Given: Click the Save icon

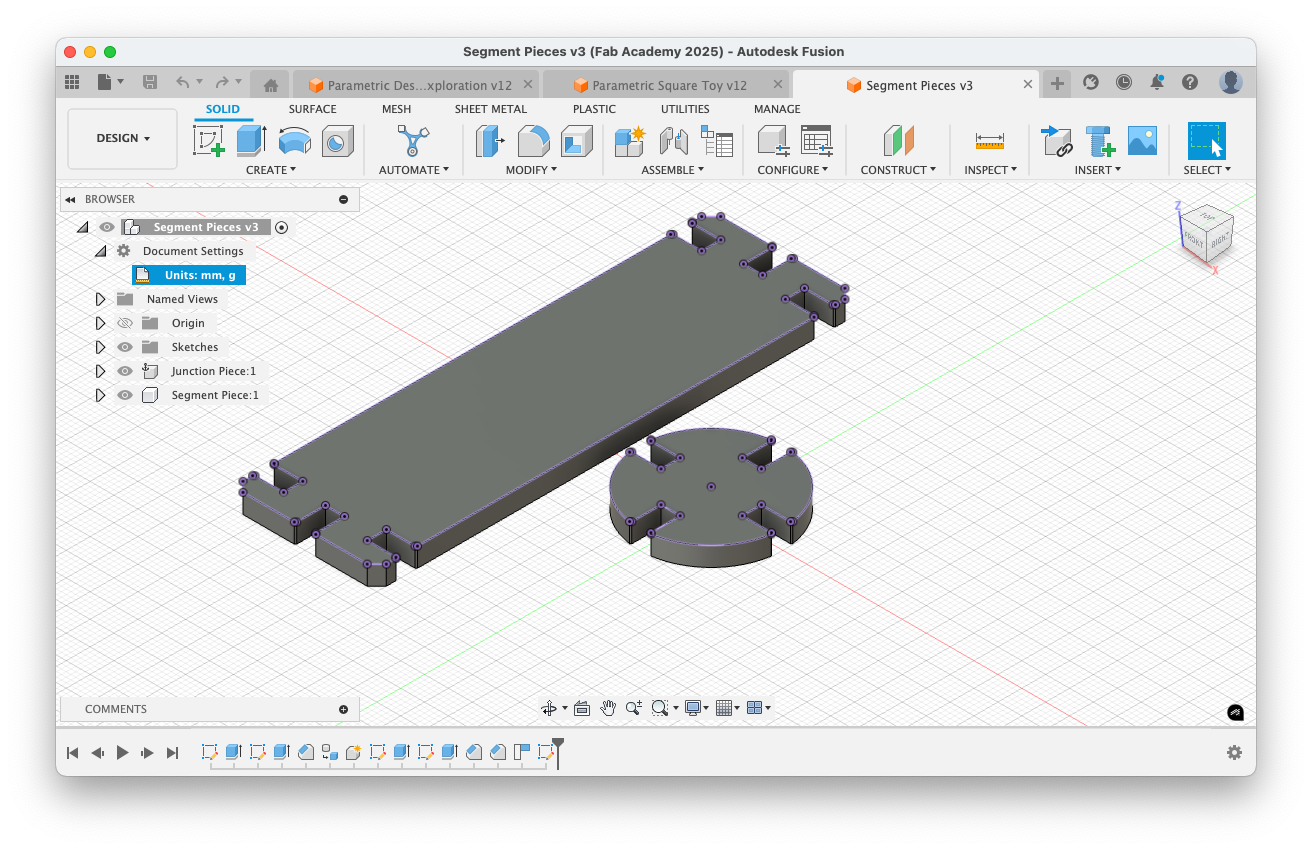Looking at the screenshot, I should [150, 82].
